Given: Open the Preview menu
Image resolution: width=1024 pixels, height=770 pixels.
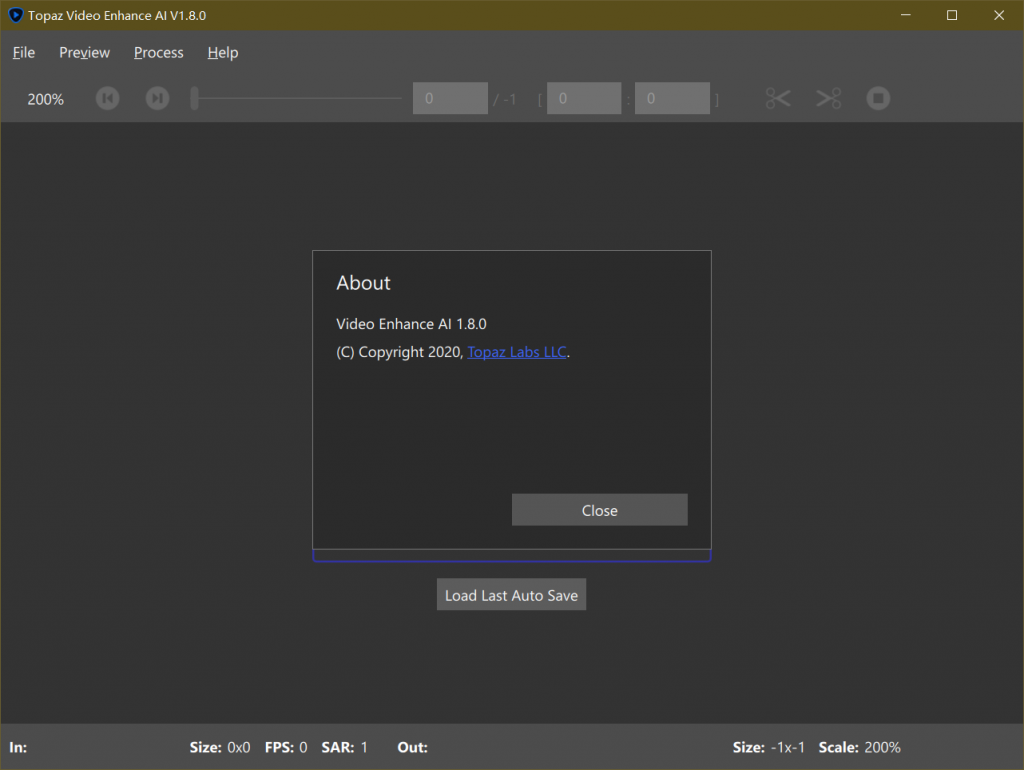Looking at the screenshot, I should 84,52.
